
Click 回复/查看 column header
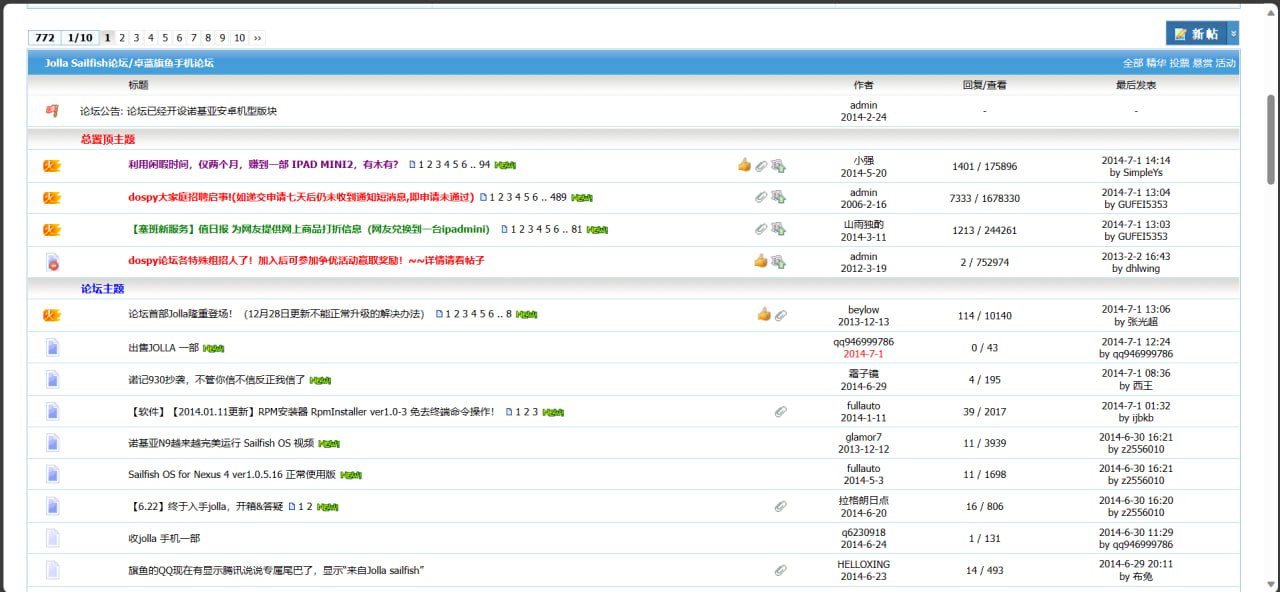coord(985,85)
